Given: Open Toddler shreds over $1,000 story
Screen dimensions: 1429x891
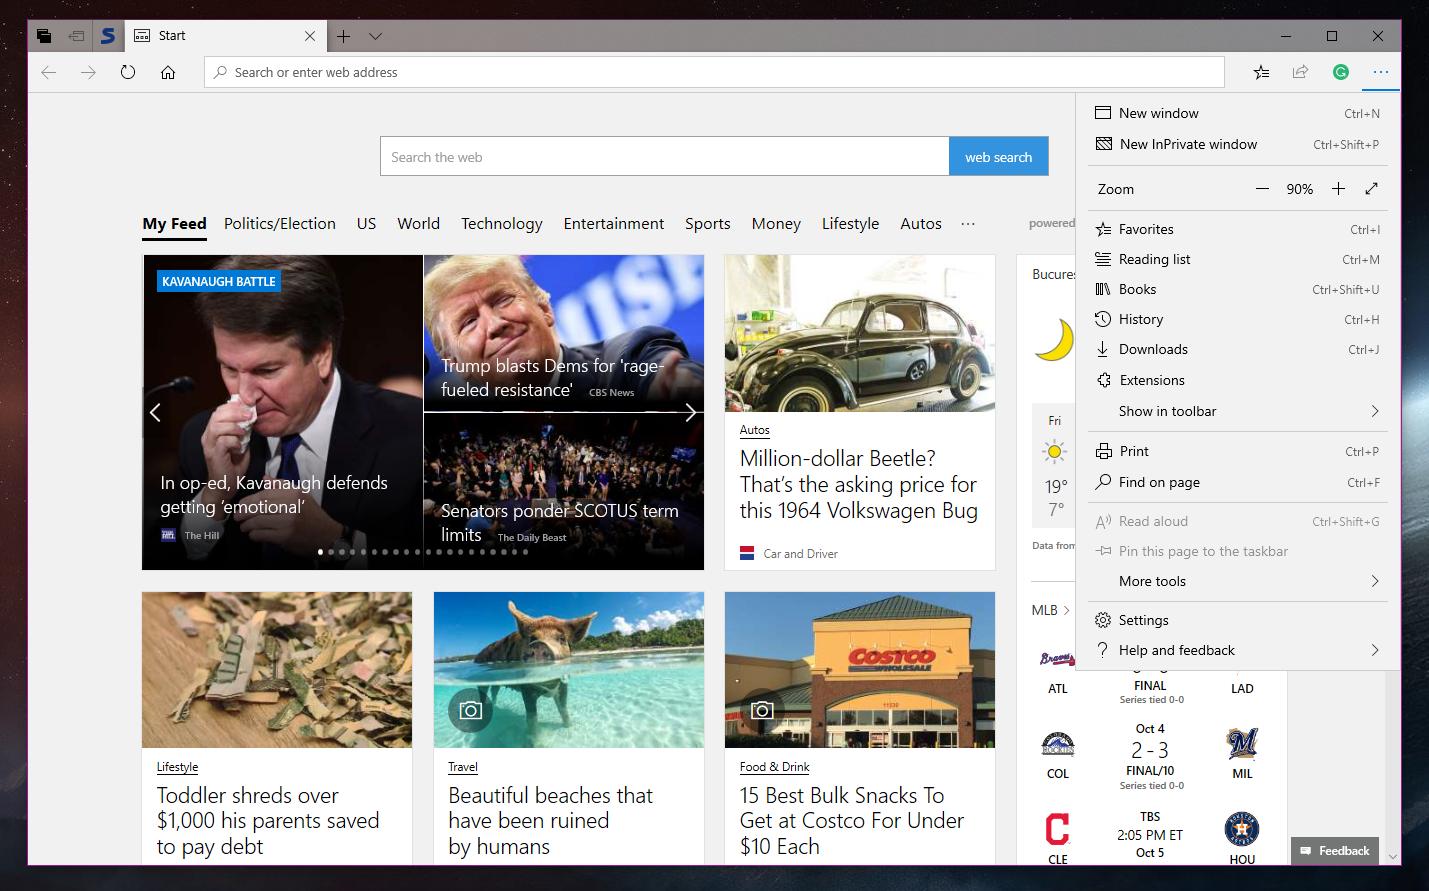Looking at the screenshot, I should 268,821.
